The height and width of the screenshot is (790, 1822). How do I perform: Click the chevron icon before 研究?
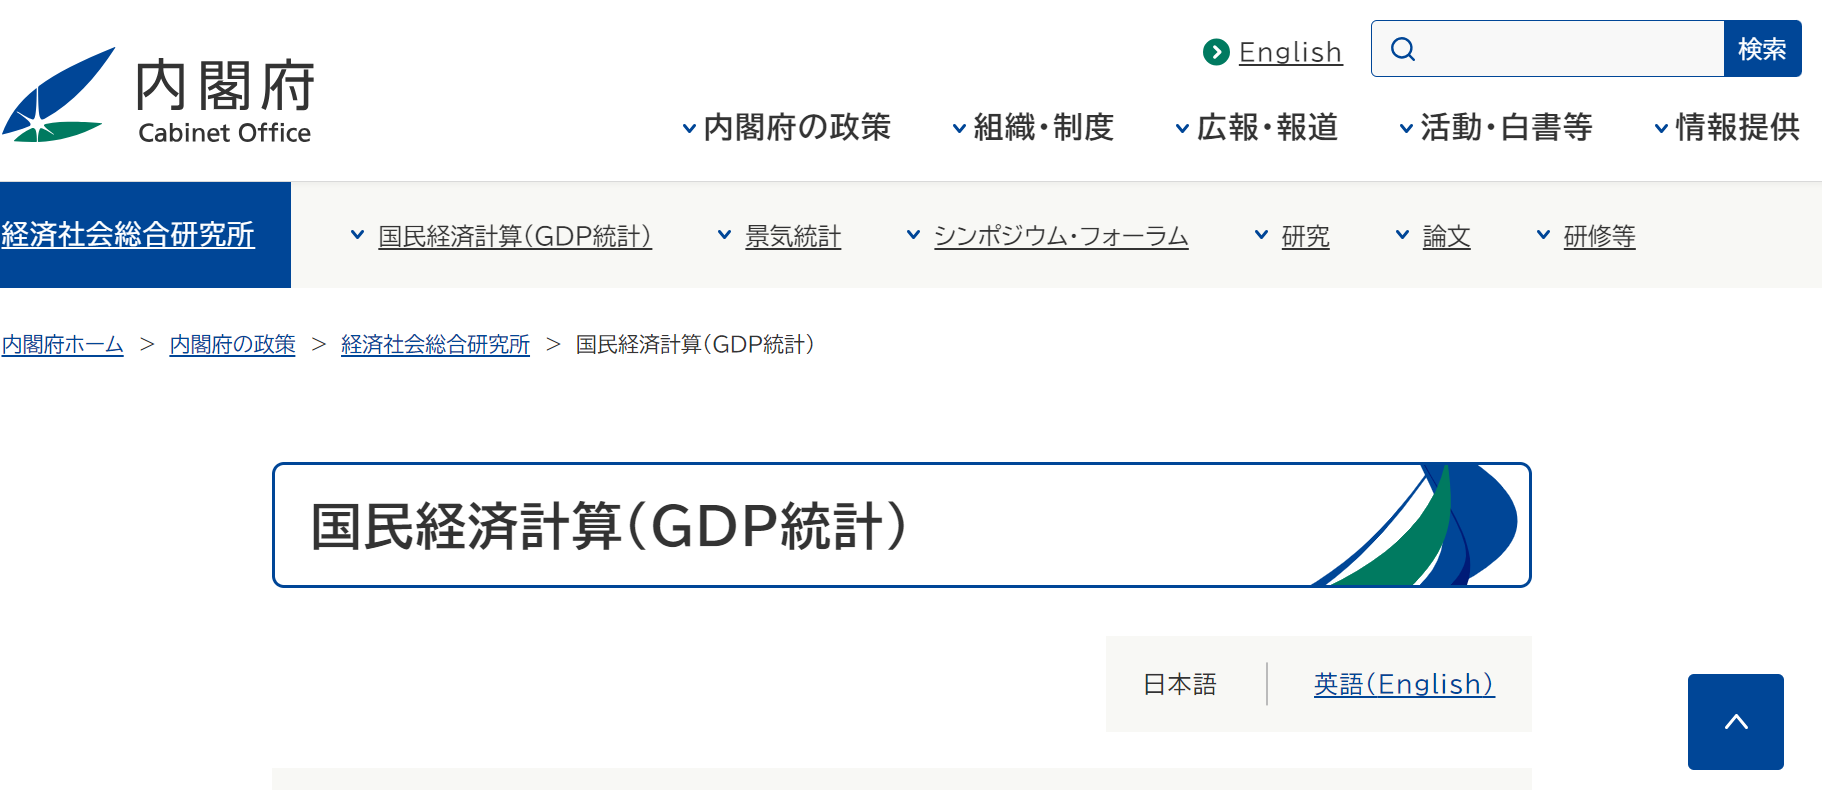tap(1261, 235)
